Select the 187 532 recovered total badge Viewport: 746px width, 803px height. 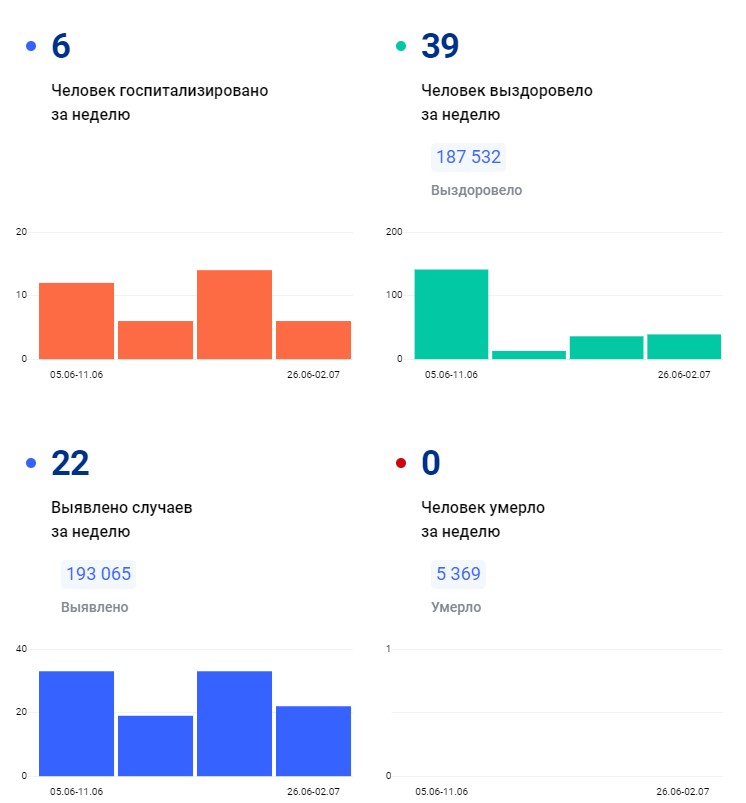[x=468, y=157]
